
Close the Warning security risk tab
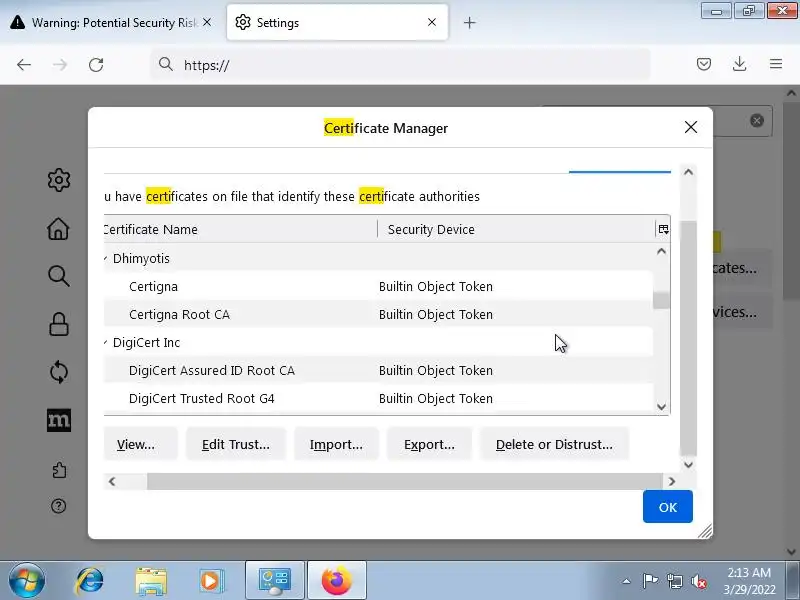[x=207, y=22]
